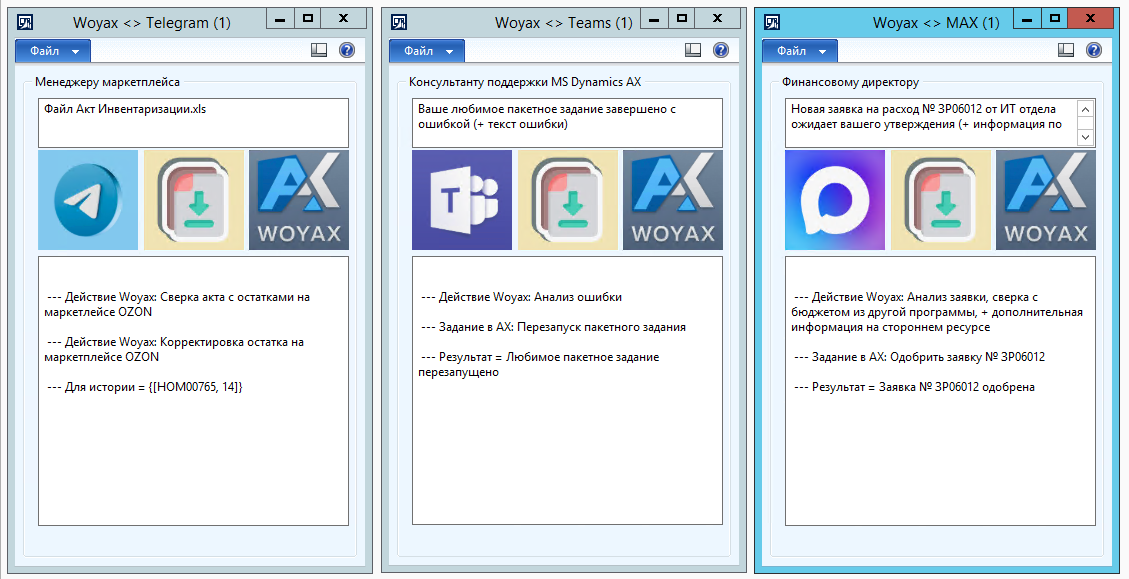
Task: Click message field 'Файл Акт Инвентаризации.xls'
Action: [193, 123]
